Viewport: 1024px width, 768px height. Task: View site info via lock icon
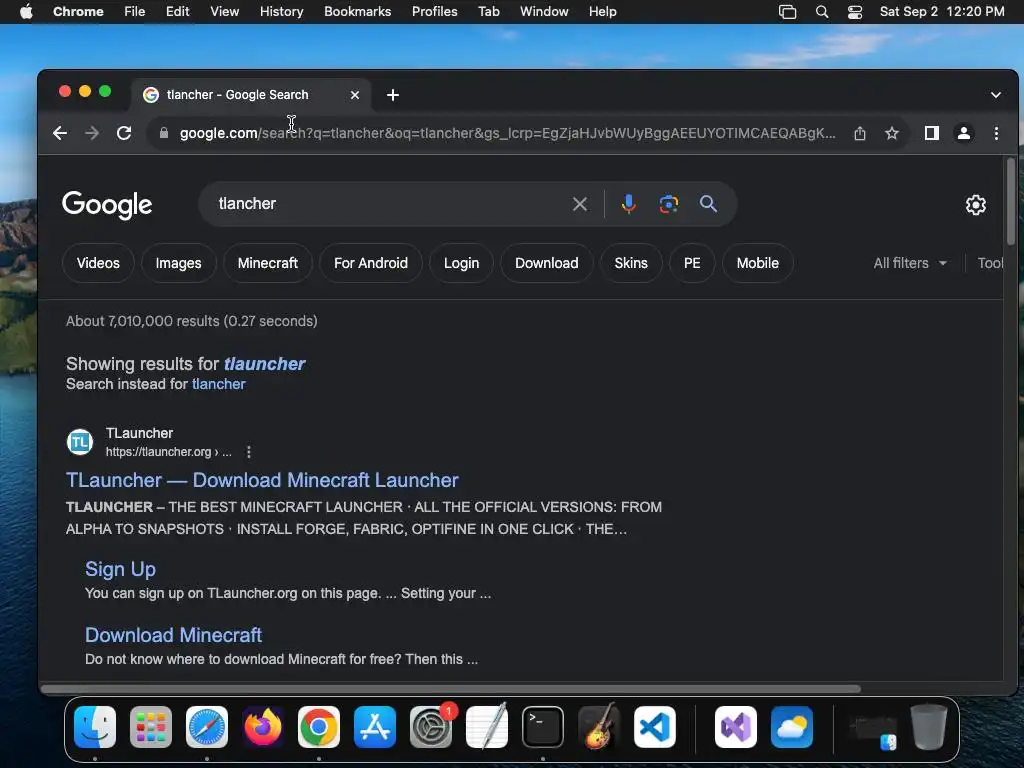point(164,133)
